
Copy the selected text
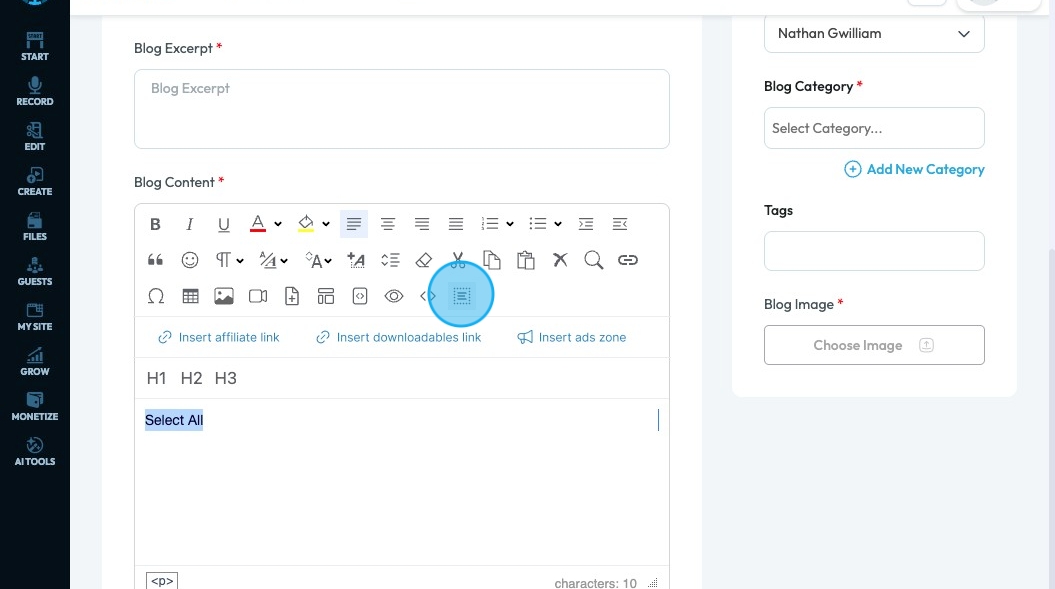[492, 260]
